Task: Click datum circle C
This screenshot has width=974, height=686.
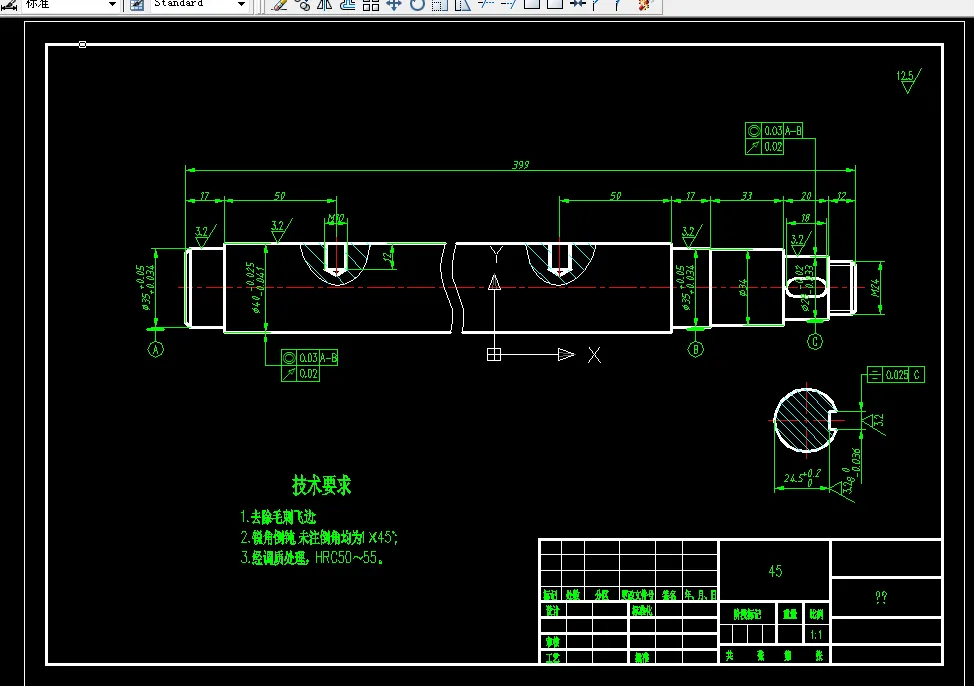Action: click(815, 342)
